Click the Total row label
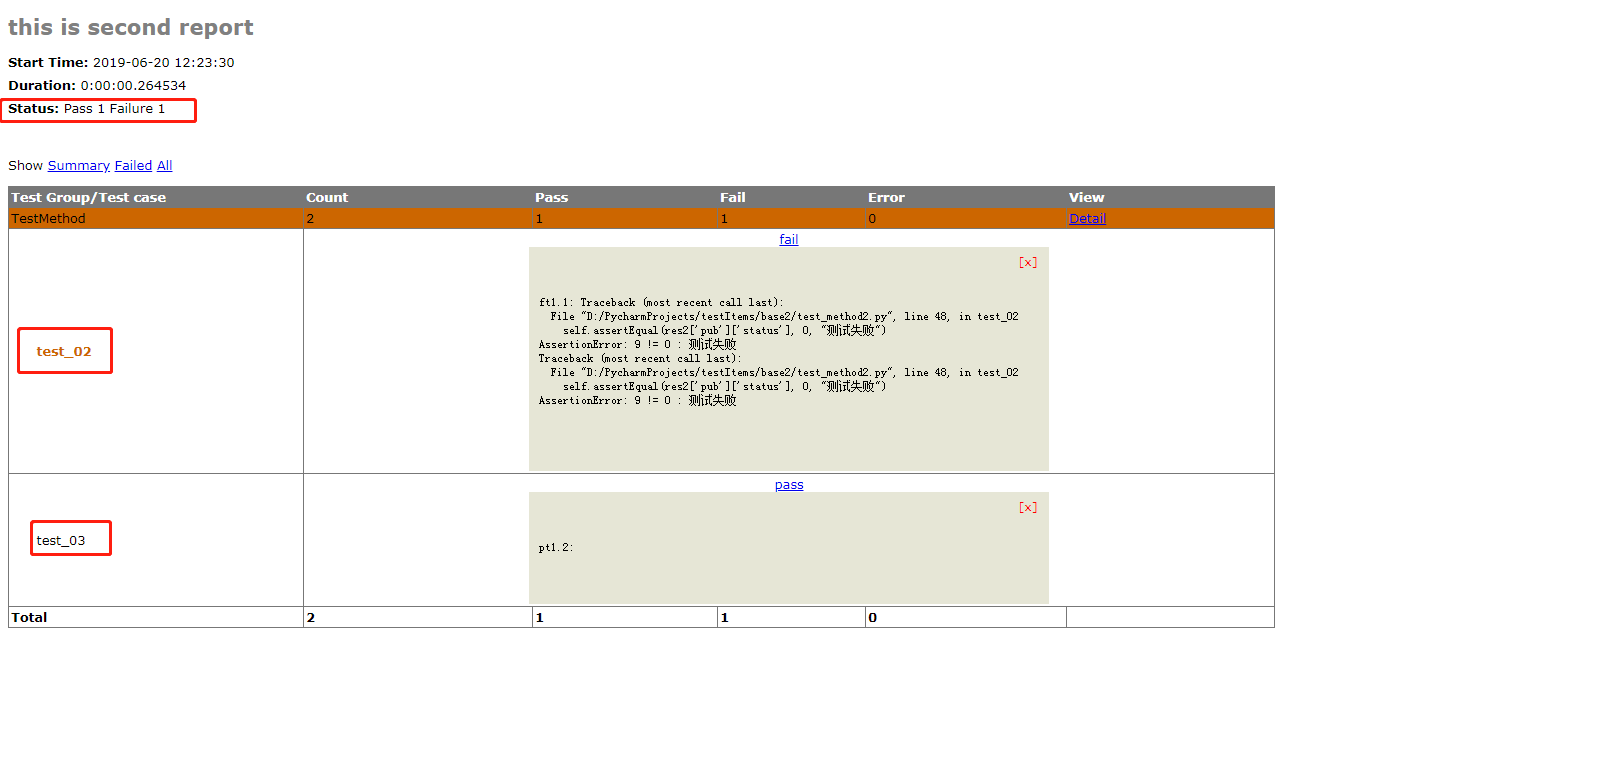The width and height of the screenshot is (1600, 758). click(x=29, y=618)
